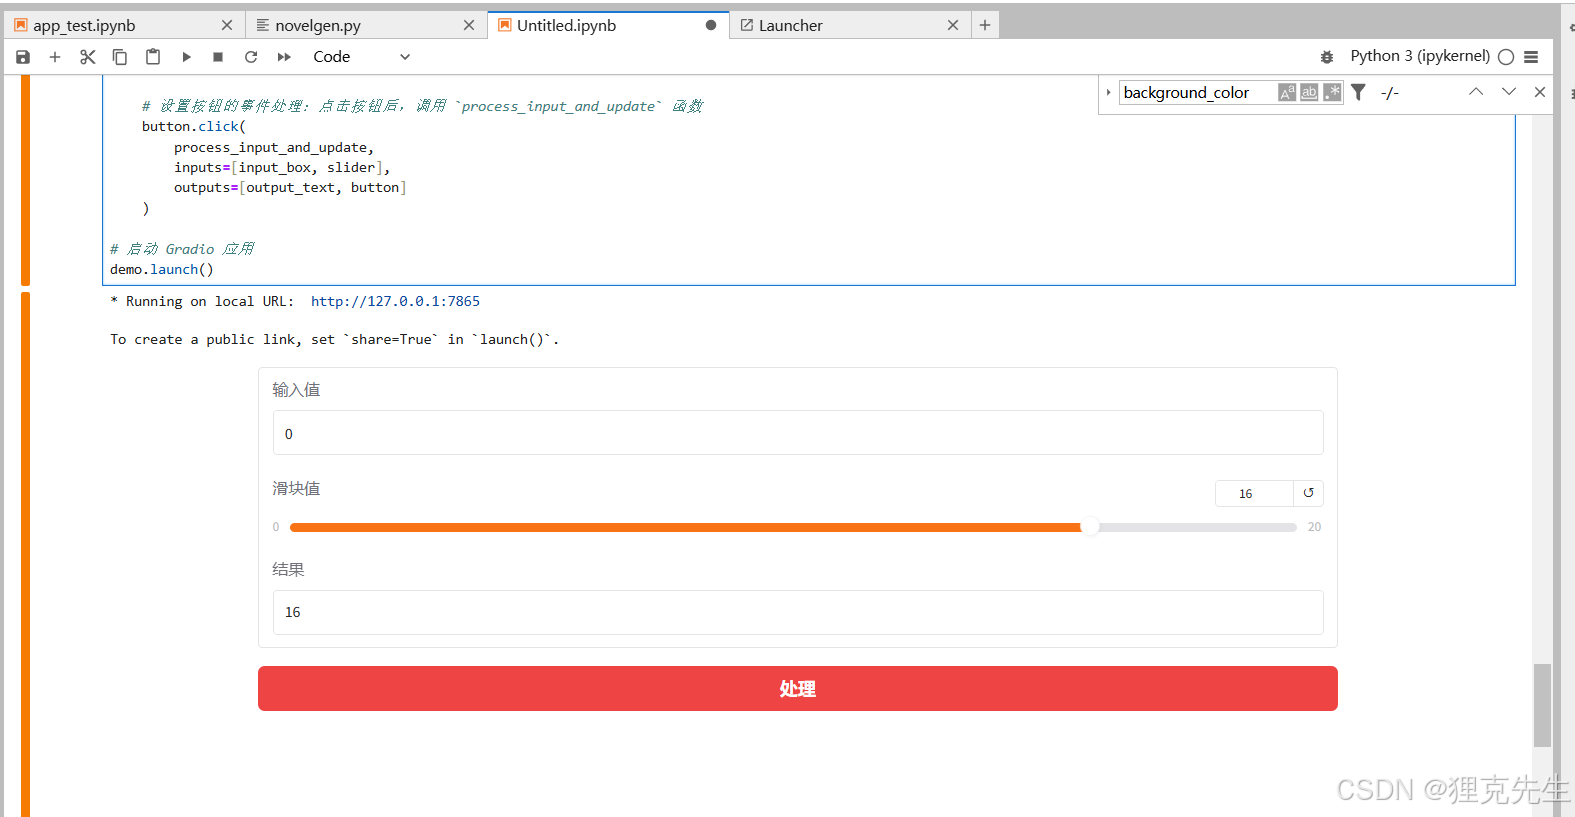Save the notebook with the disk icon
The width and height of the screenshot is (1575, 817).
tap(23, 57)
